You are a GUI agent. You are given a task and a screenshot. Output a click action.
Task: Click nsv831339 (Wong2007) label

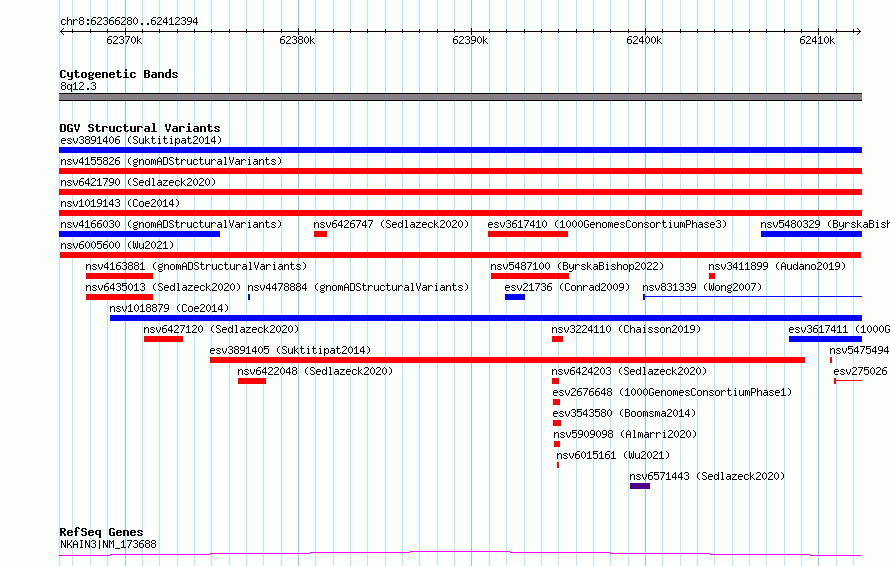pyautogui.click(x=702, y=287)
